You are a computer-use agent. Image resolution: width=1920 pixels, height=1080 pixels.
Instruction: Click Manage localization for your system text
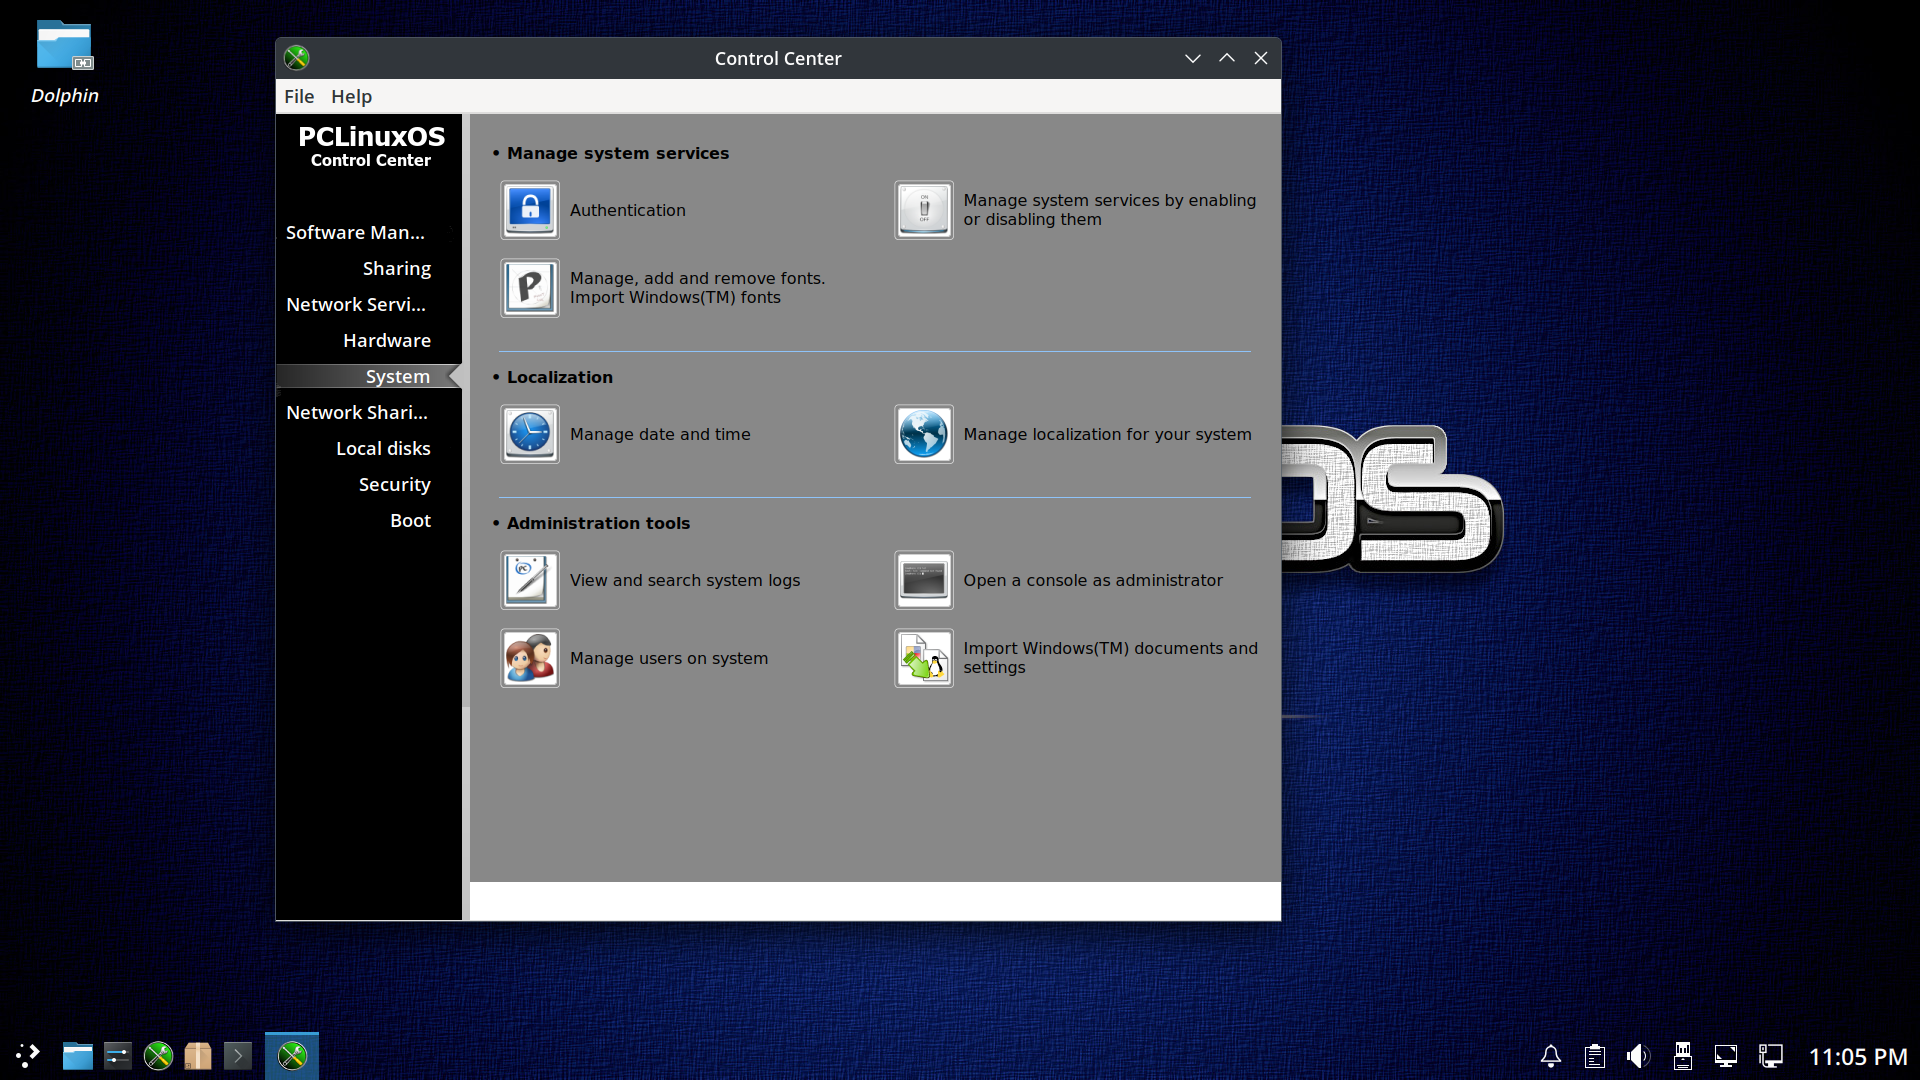coord(1107,434)
